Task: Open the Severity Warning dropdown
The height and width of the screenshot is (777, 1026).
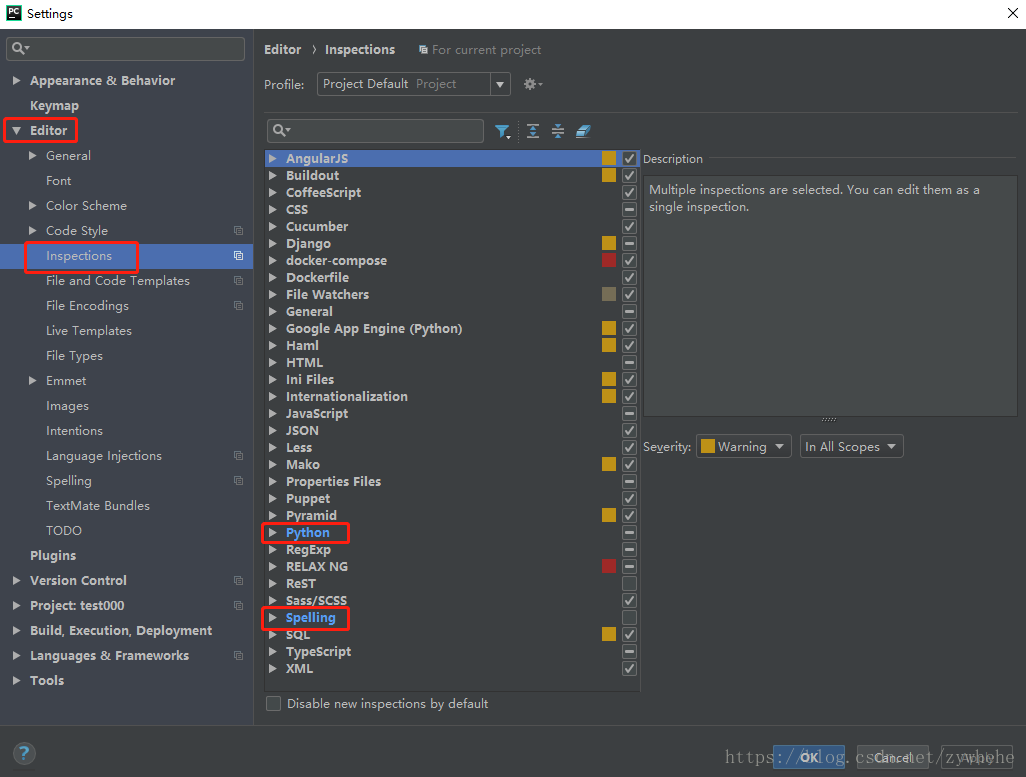Action: 743,446
